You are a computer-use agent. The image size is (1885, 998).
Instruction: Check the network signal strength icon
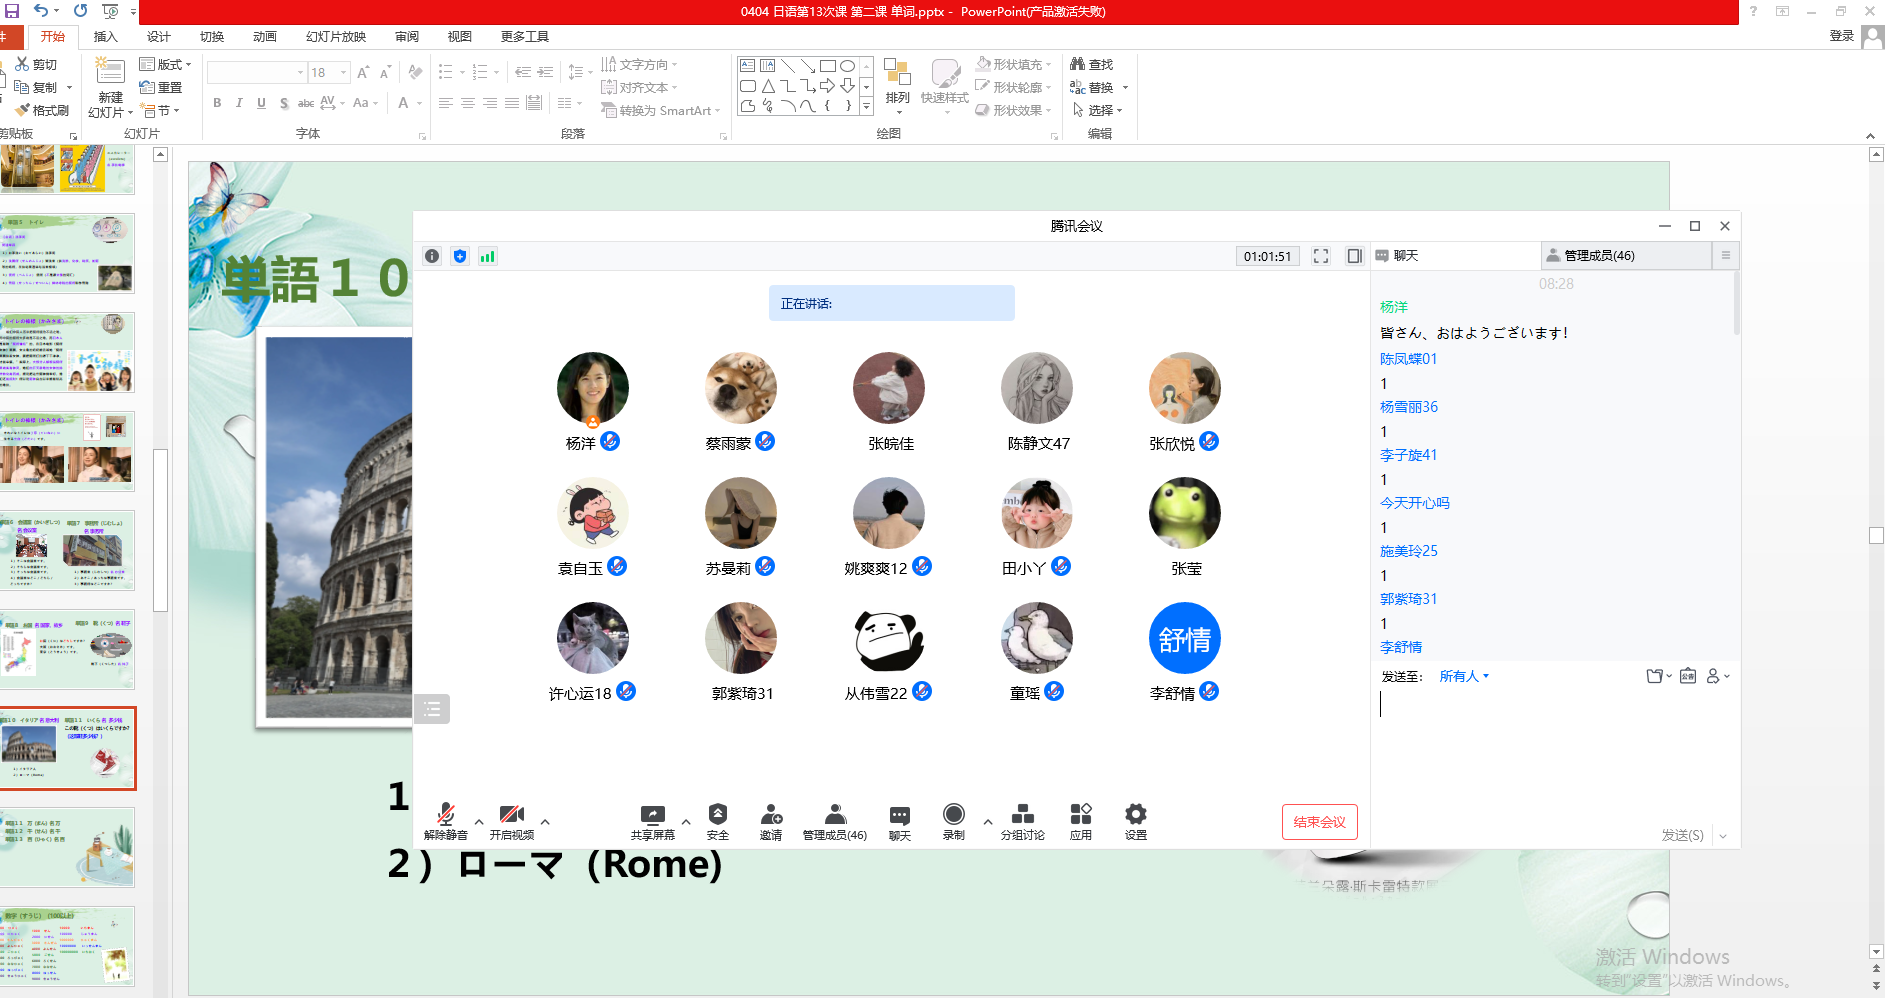488,256
